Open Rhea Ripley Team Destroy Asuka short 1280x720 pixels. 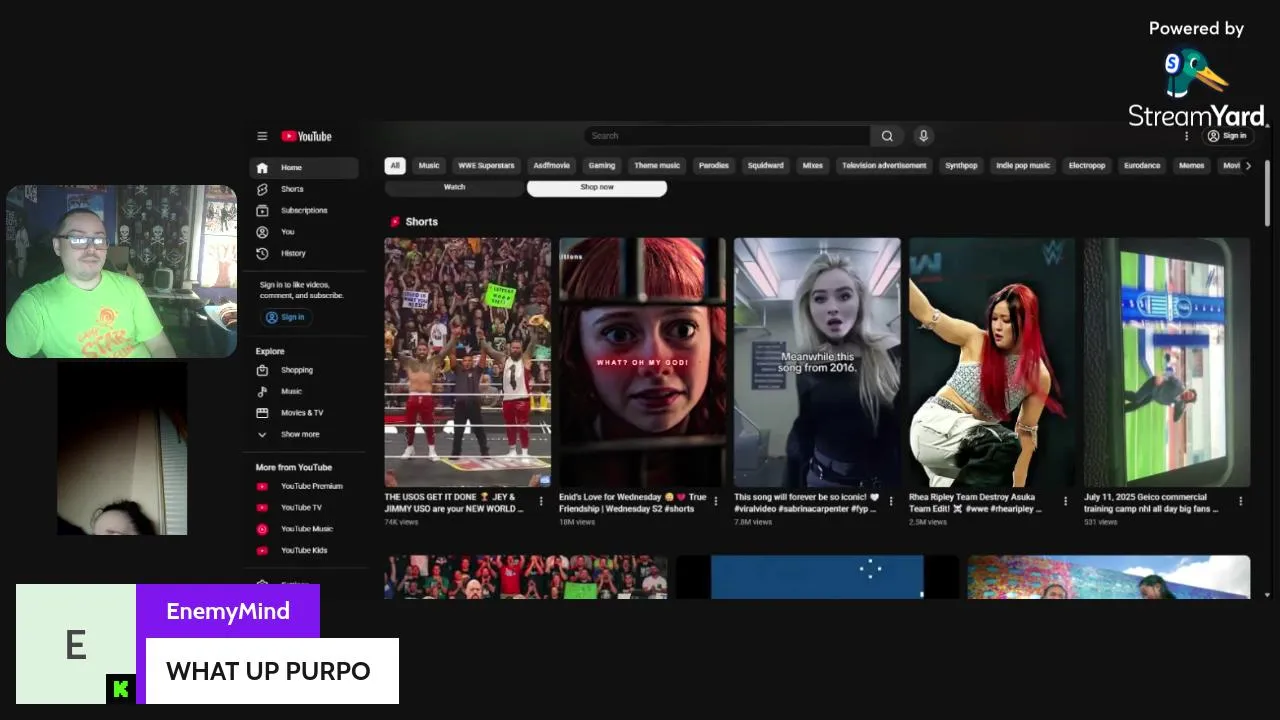(992, 362)
